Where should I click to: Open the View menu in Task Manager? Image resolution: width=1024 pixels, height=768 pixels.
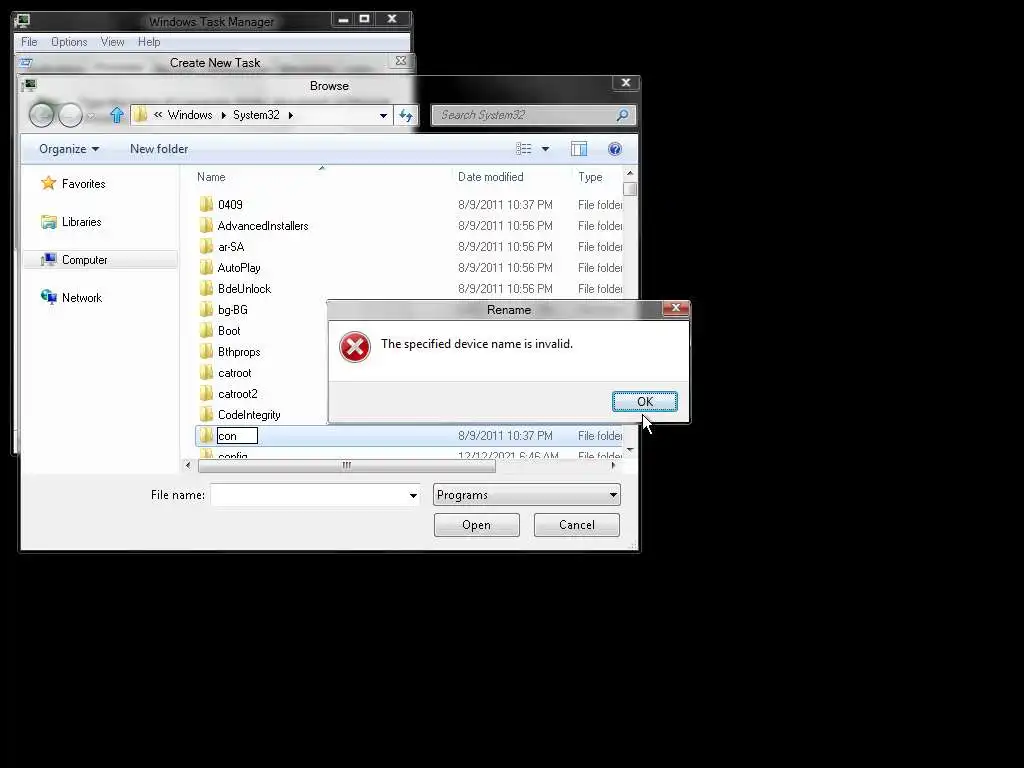tap(112, 42)
